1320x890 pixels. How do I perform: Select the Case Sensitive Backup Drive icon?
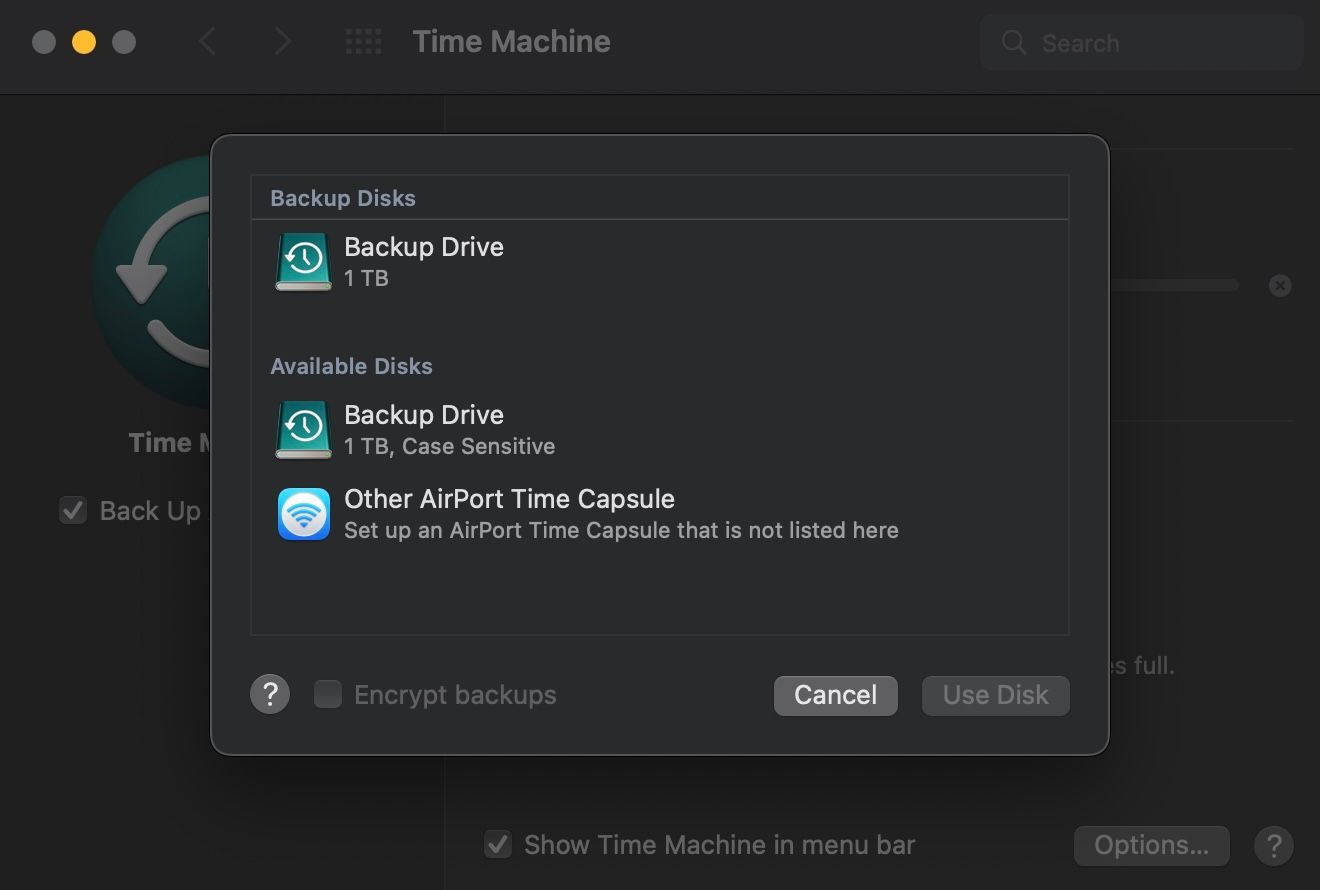click(303, 430)
